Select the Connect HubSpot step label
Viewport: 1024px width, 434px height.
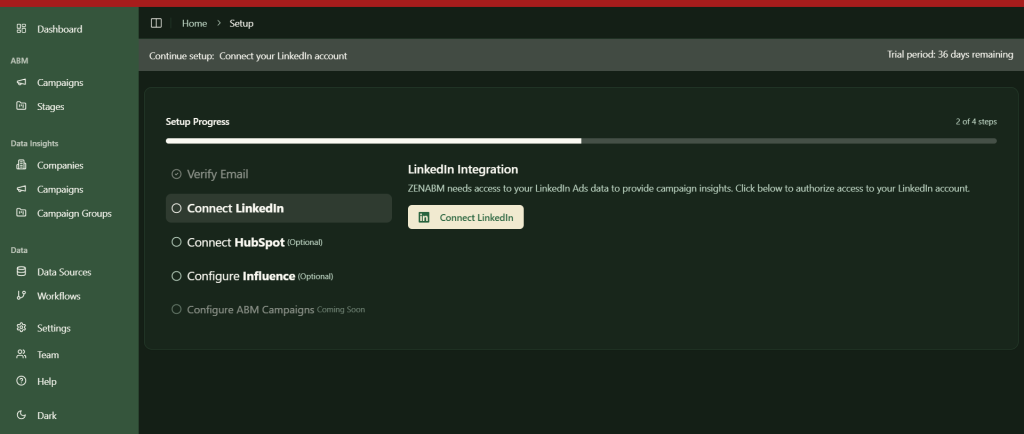pyautogui.click(x=236, y=242)
